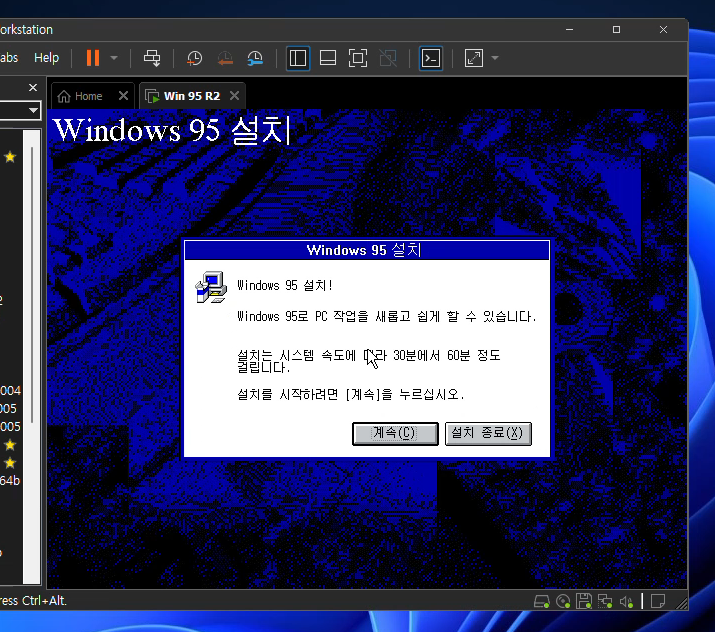Click the line '설치를 시작하려면 [계속]을 누르십시오.'
This screenshot has height=632, width=715.
pyautogui.click(x=351, y=394)
